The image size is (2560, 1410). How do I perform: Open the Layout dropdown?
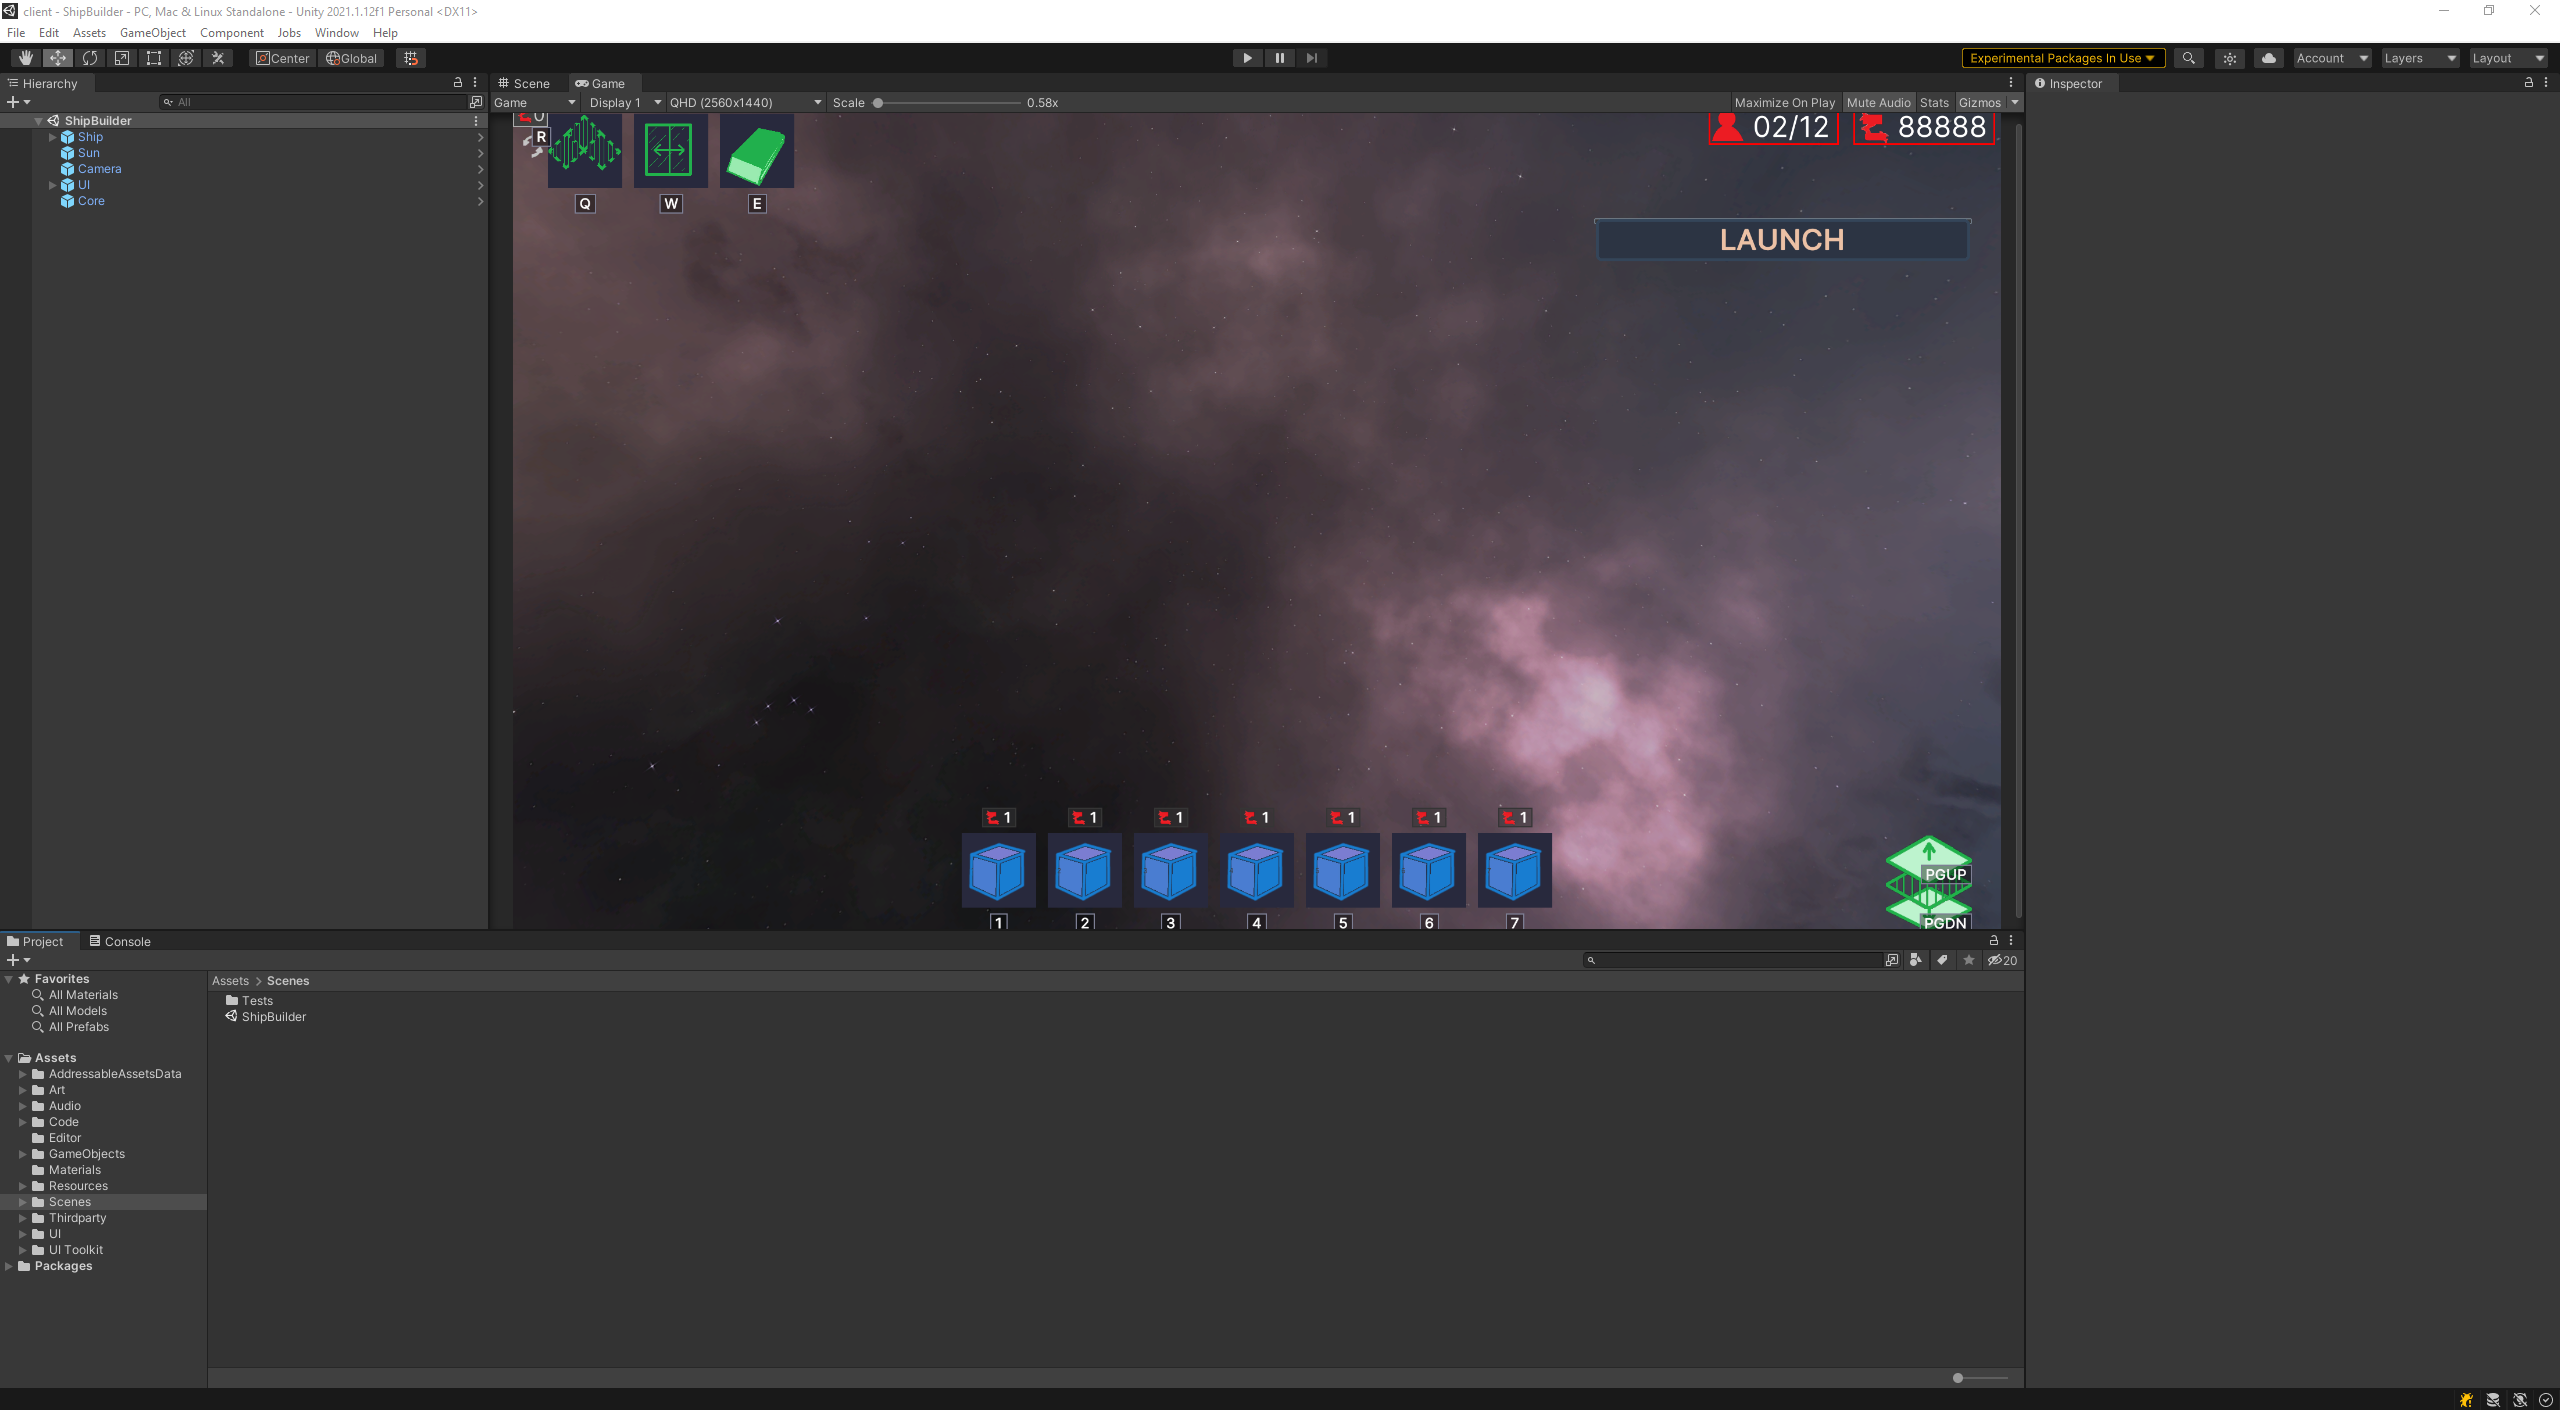point(2508,58)
